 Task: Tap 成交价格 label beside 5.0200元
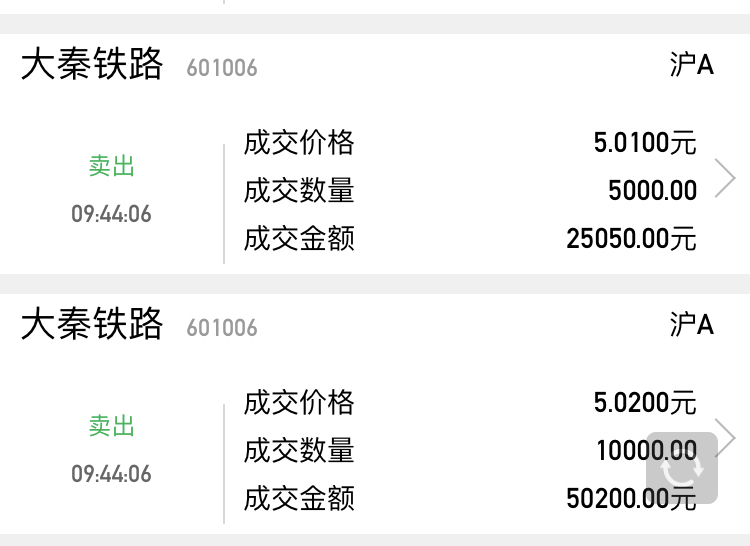coord(299,403)
